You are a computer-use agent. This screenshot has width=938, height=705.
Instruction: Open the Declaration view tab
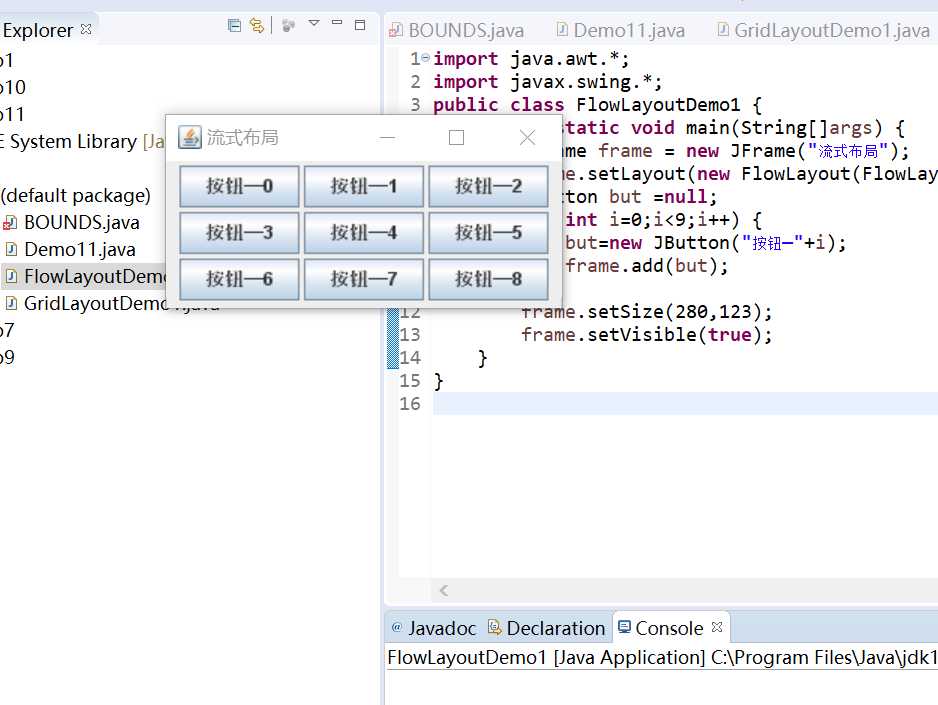click(547, 628)
